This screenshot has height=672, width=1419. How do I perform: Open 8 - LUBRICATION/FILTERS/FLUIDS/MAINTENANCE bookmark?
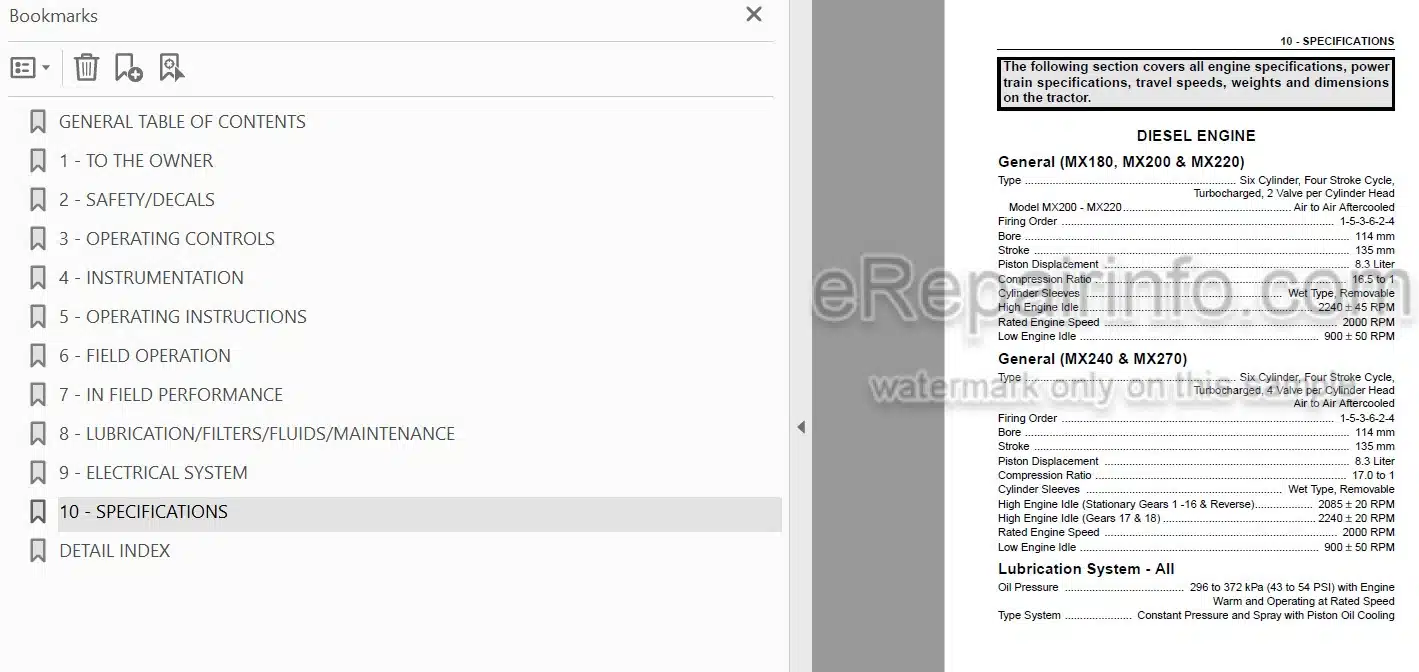pyautogui.click(x=257, y=434)
